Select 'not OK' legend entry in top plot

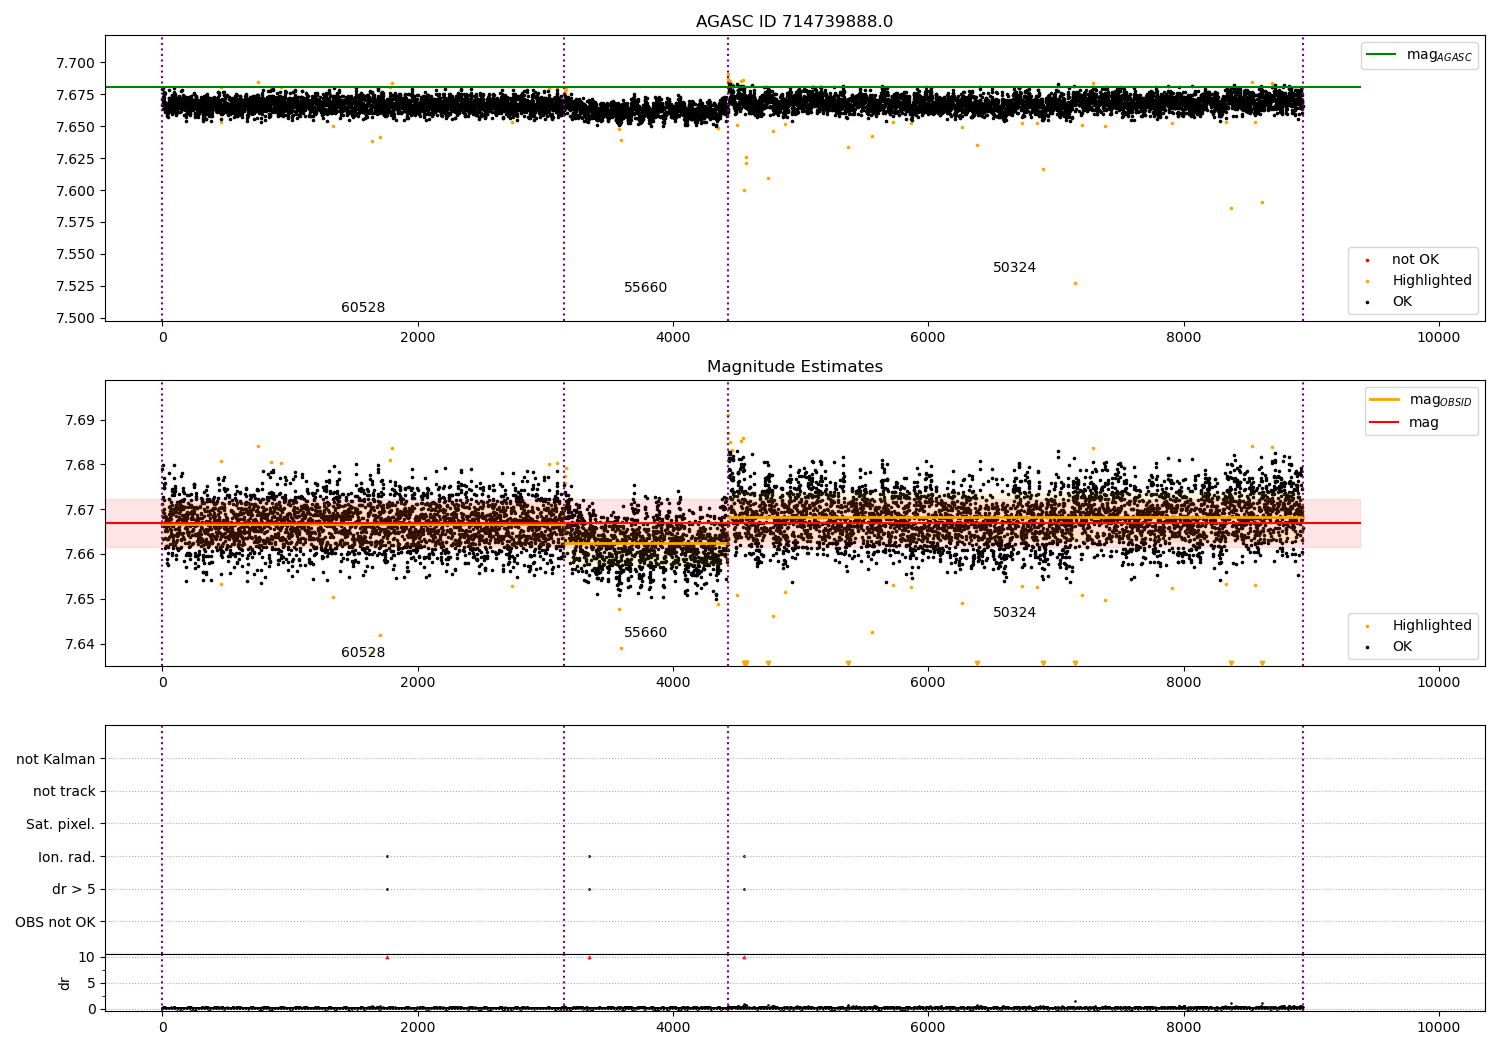(1401, 260)
